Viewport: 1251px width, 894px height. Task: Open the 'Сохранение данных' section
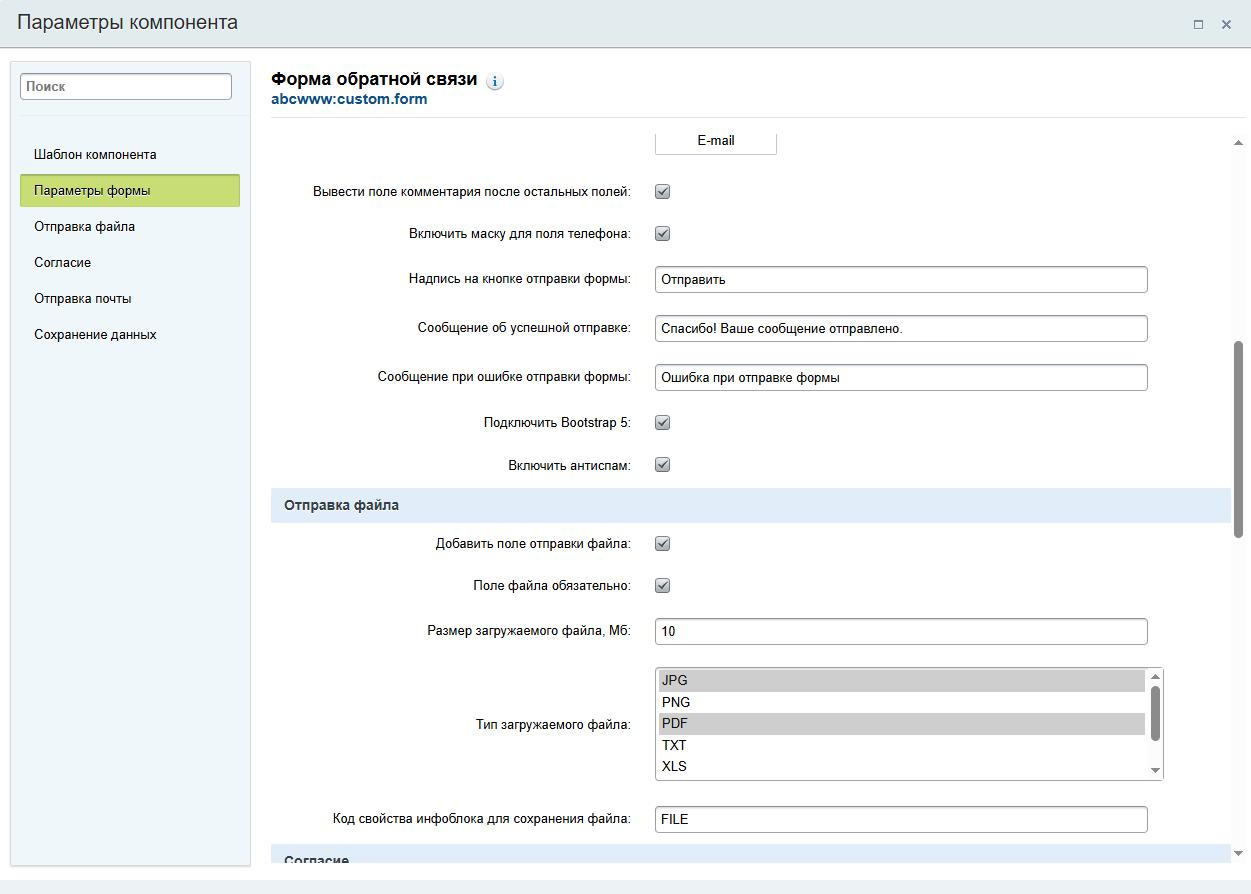pyautogui.click(x=95, y=335)
